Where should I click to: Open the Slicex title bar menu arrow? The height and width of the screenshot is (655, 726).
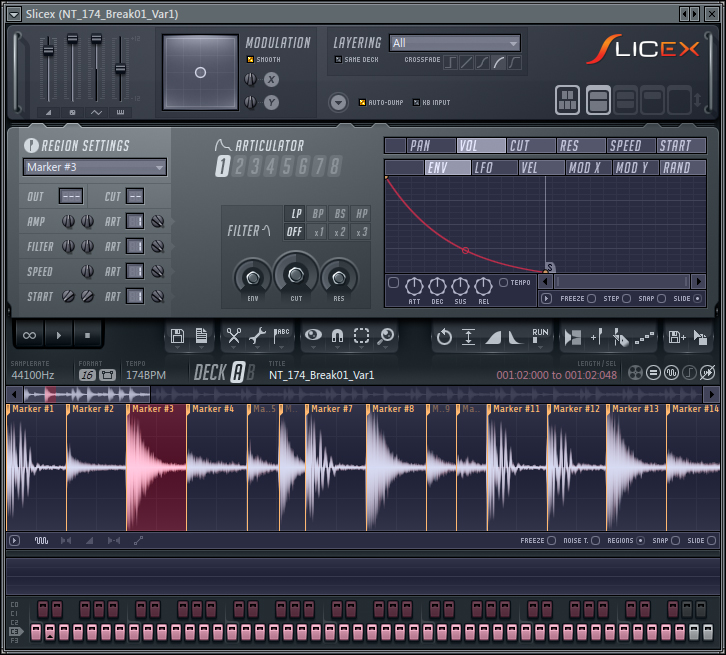(x=14, y=14)
